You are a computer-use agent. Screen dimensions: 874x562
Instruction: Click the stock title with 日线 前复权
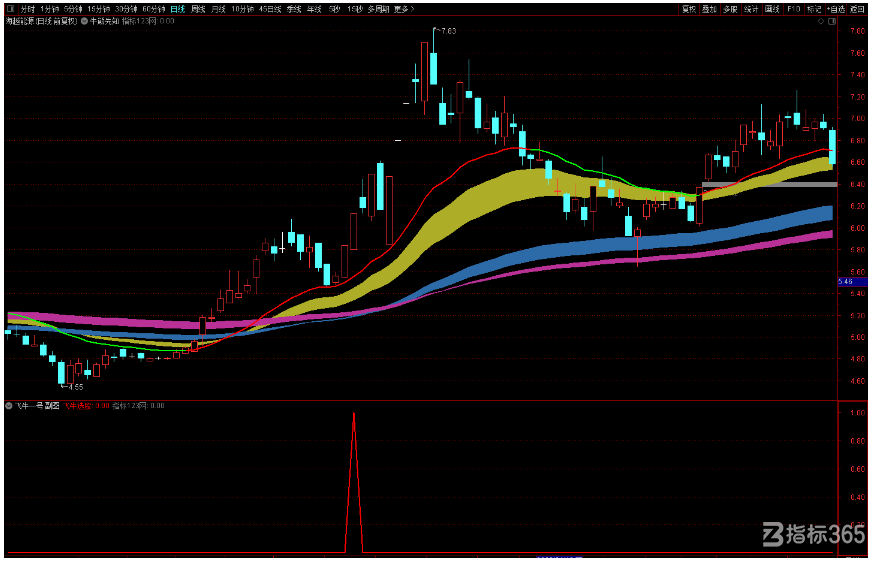click(42, 21)
